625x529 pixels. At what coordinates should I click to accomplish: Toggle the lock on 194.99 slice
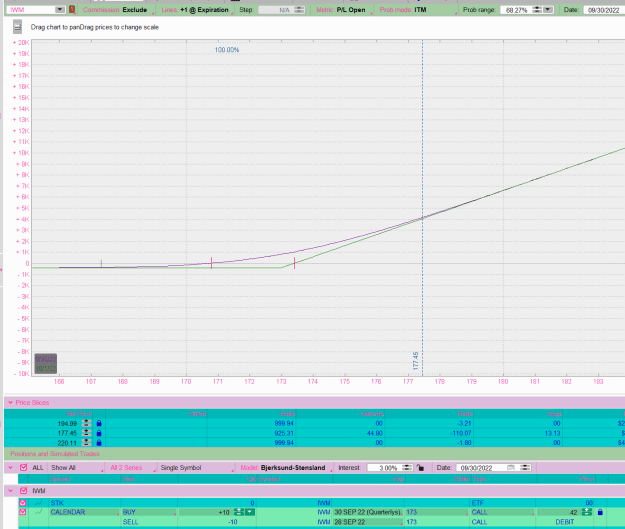[99, 423]
